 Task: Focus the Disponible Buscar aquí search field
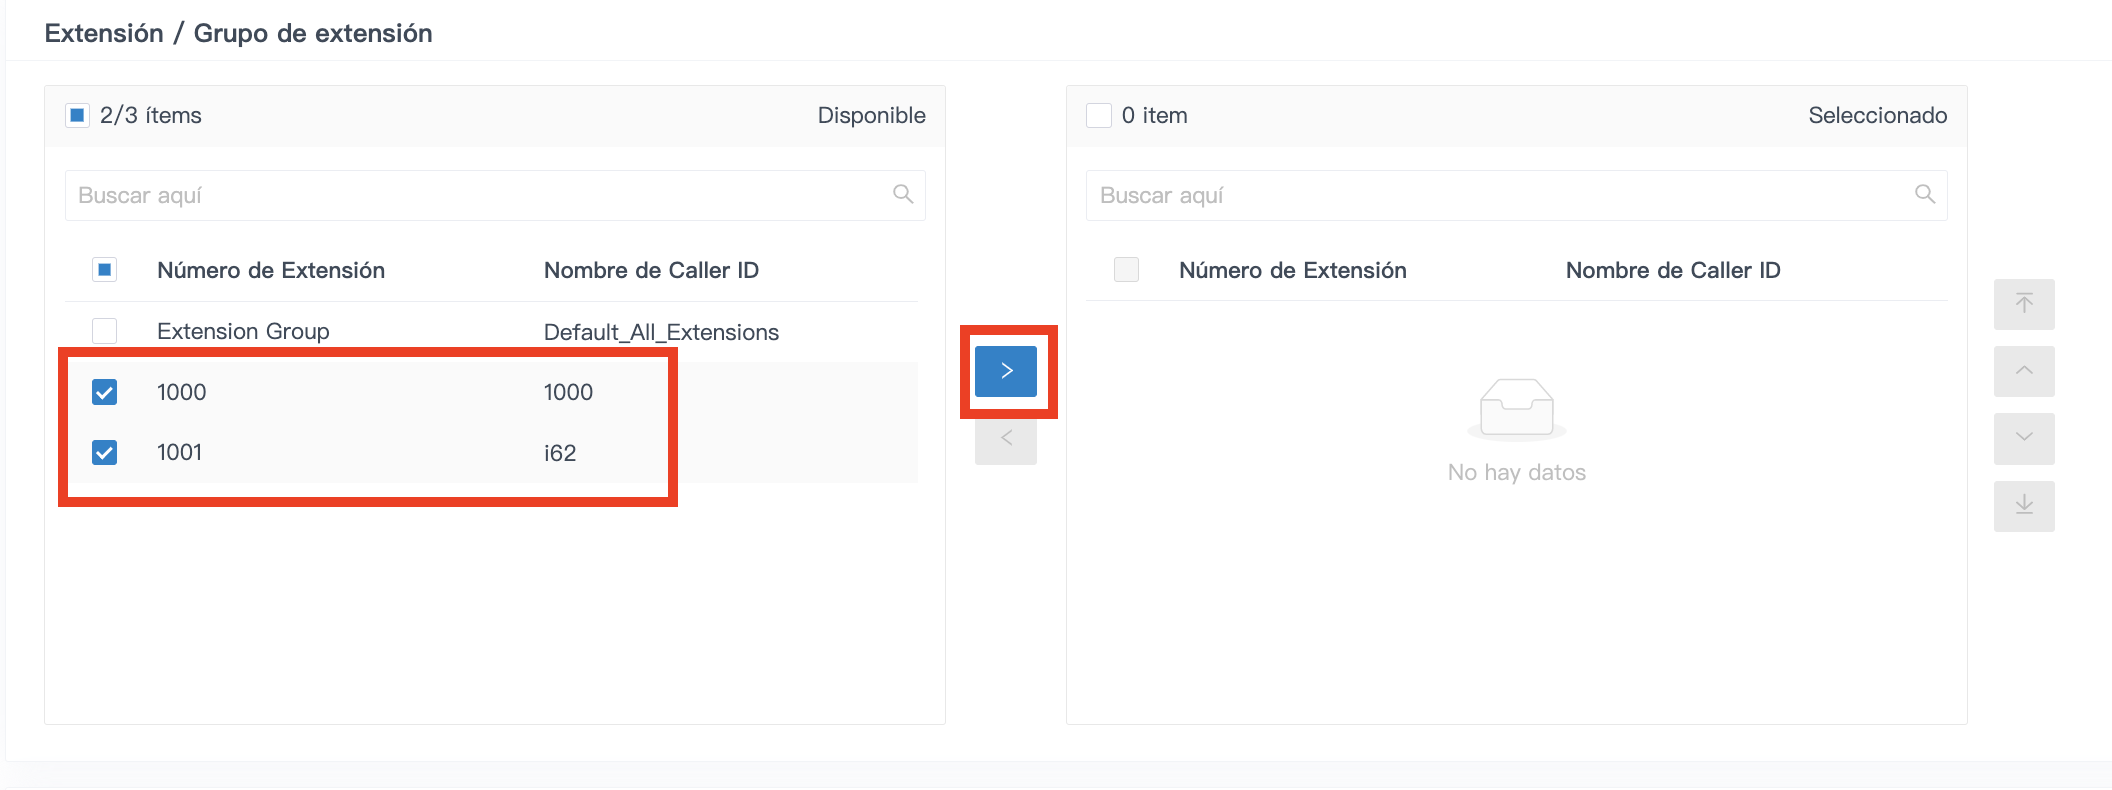coord(495,195)
